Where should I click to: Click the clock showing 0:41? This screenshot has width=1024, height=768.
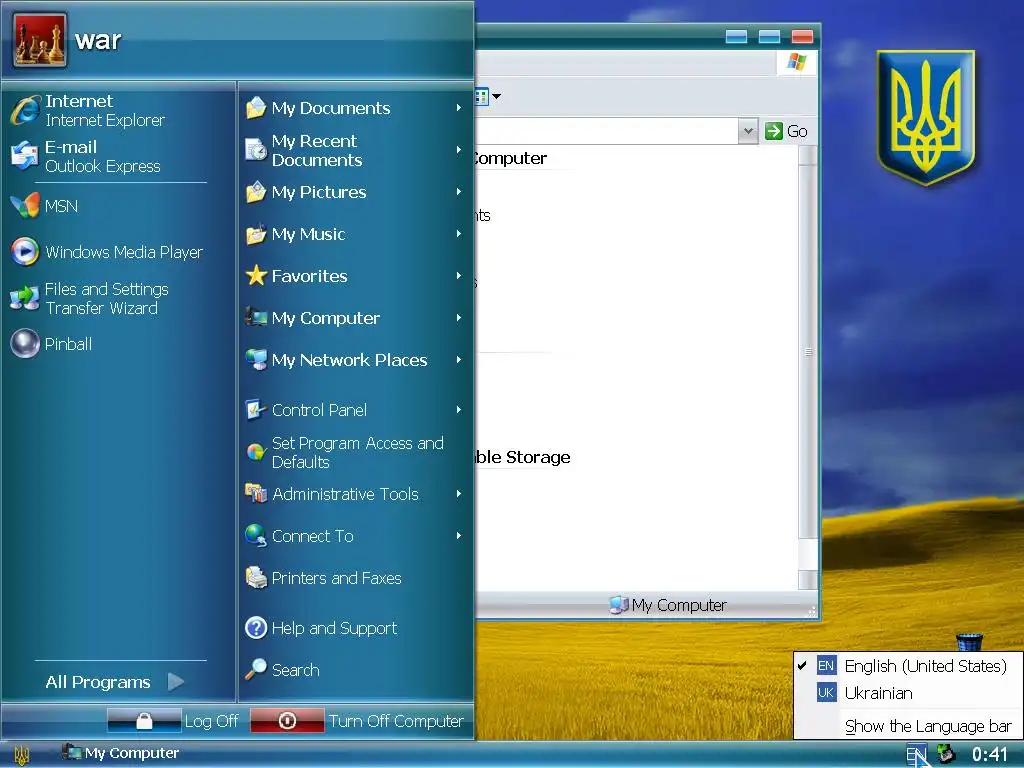tap(989, 754)
